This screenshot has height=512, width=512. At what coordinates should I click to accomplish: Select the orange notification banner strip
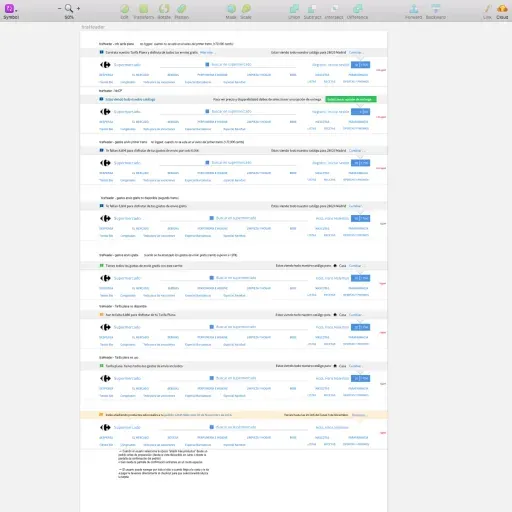pos(234,415)
